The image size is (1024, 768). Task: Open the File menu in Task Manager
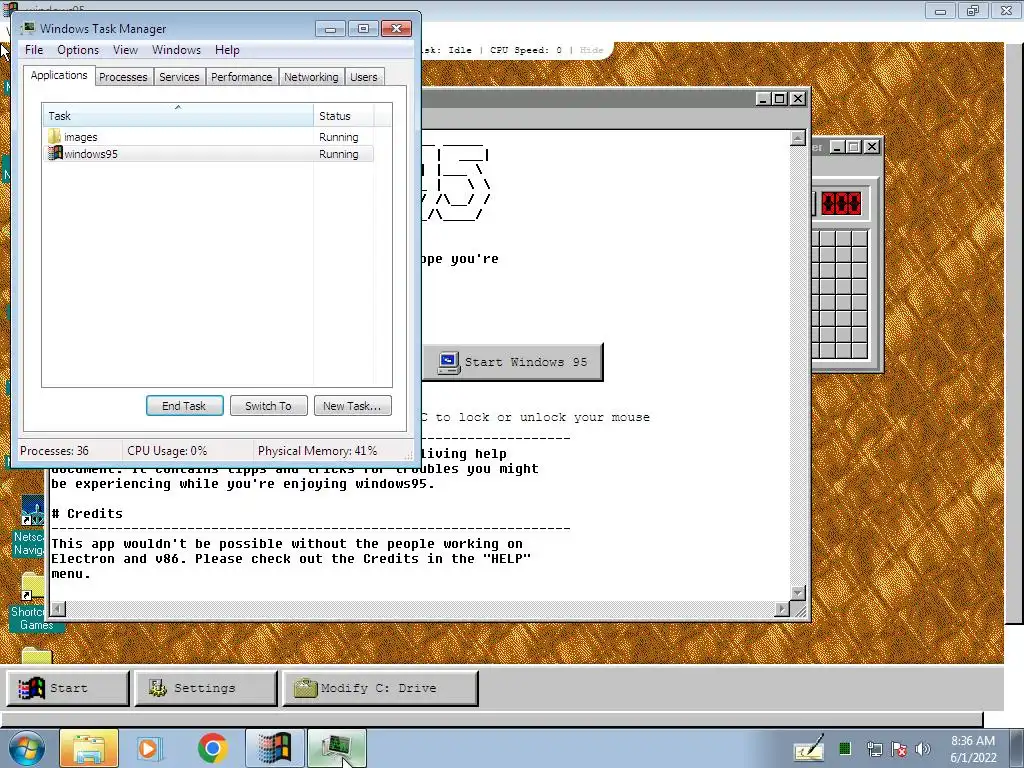34,50
